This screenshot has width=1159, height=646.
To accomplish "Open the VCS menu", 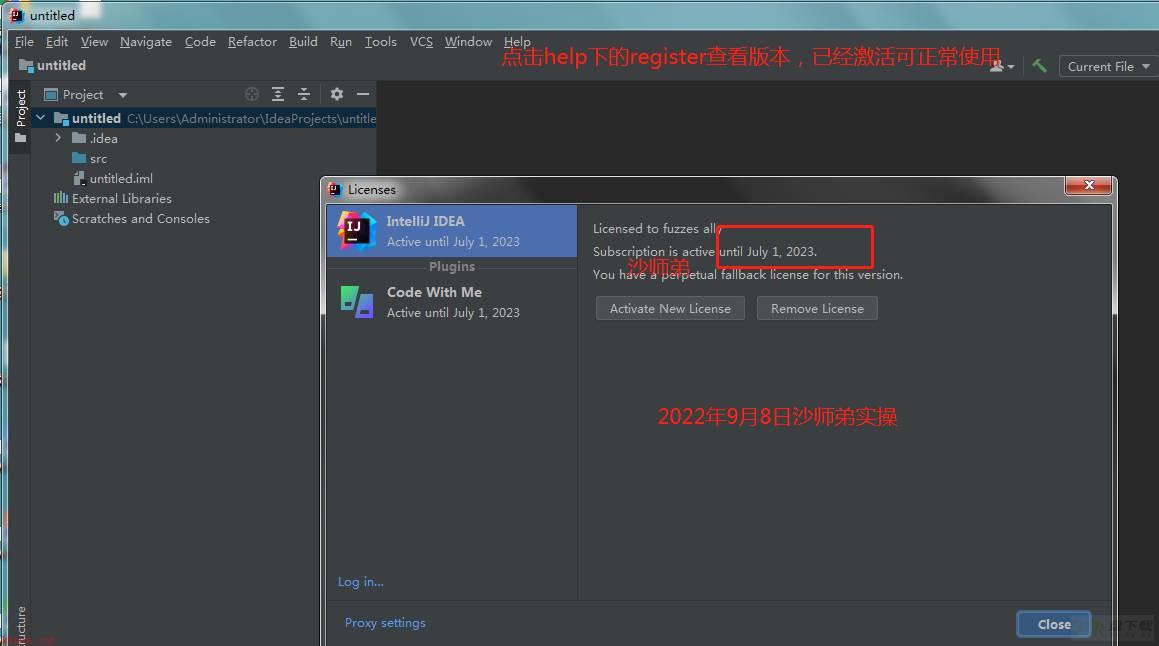I will tap(421, 42).
